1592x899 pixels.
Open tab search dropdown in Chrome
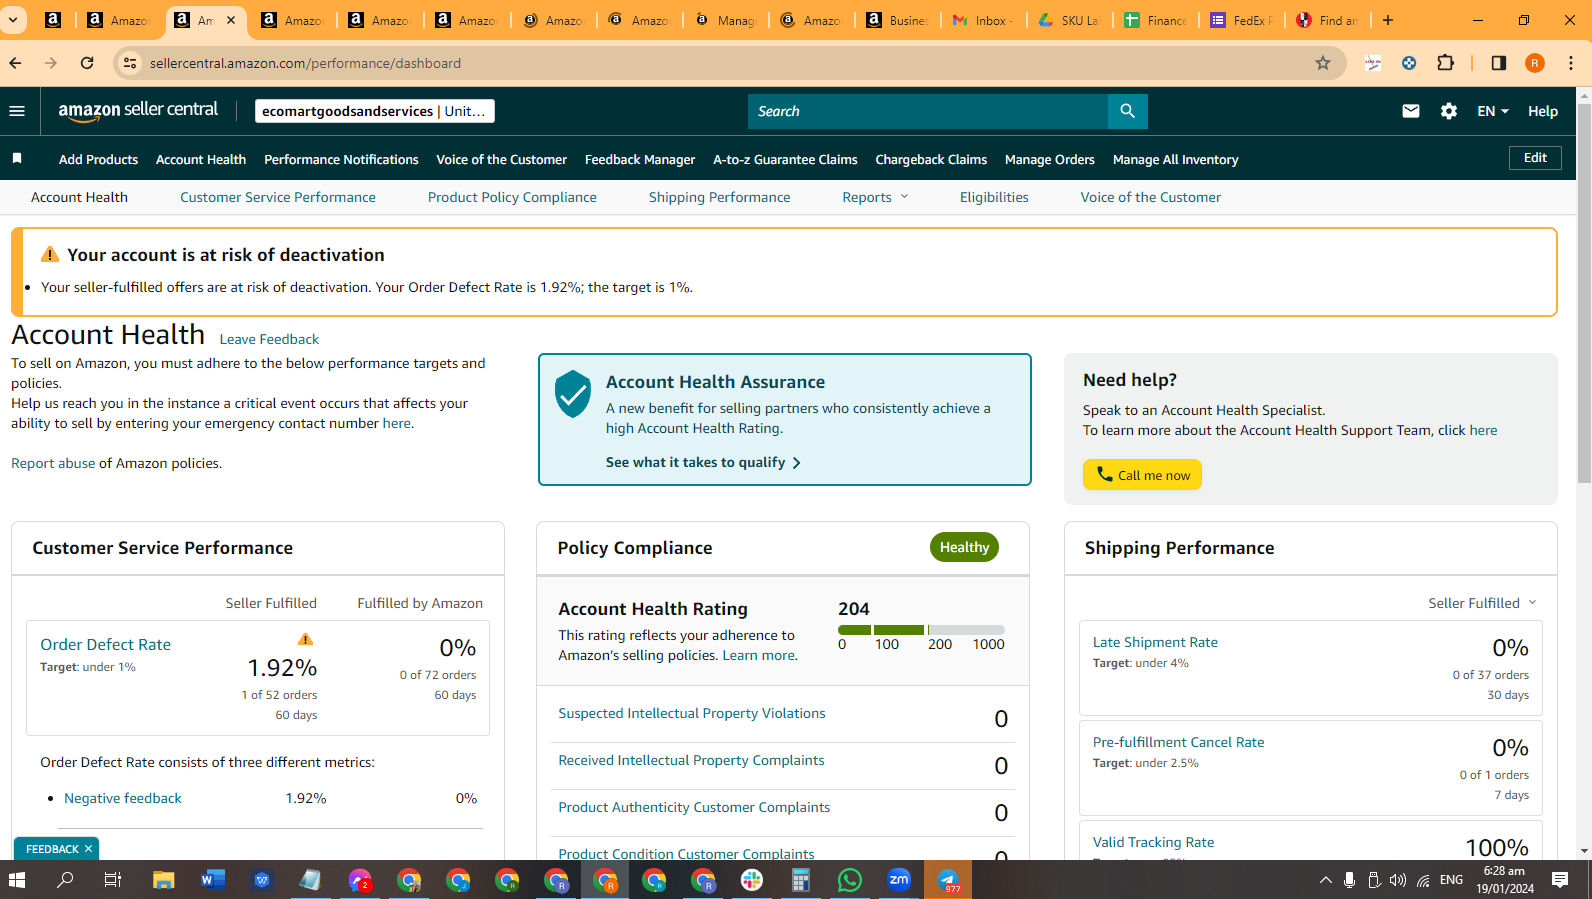pos(13,20)
